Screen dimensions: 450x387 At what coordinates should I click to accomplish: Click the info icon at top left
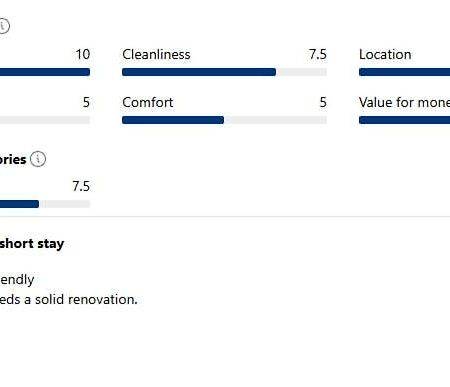click(x=4, y=26)
